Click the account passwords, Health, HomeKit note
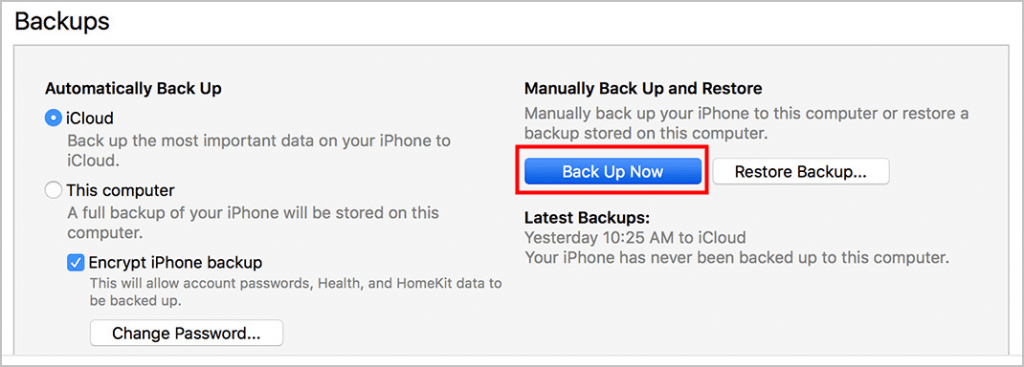 (295, 293)
